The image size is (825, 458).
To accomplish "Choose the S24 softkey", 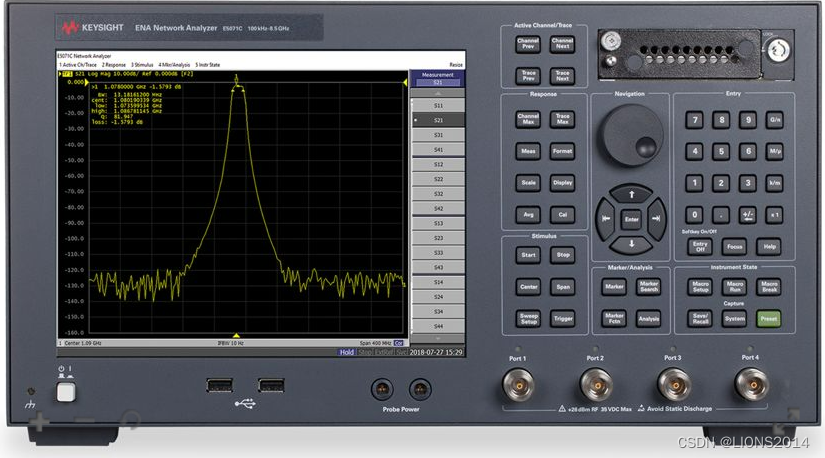I will [x=438, y=297].
